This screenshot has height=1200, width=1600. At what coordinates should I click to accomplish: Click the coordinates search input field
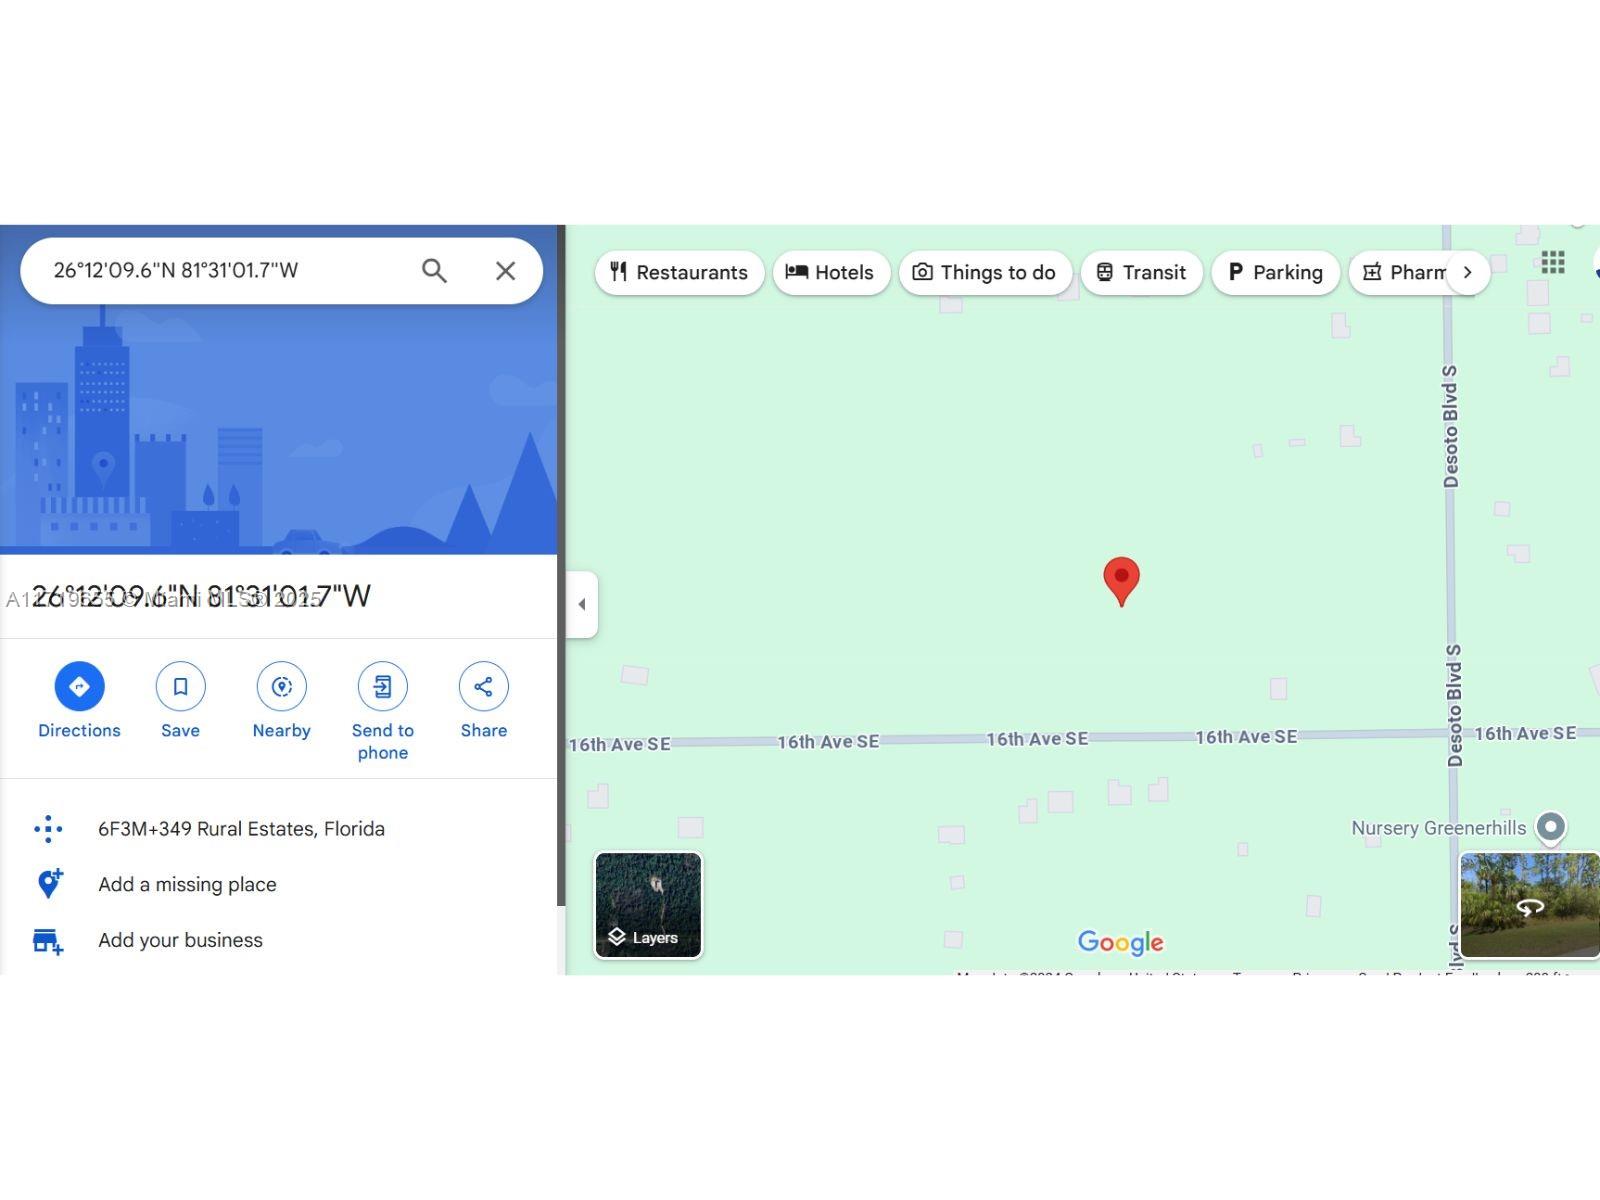(230, 271)
